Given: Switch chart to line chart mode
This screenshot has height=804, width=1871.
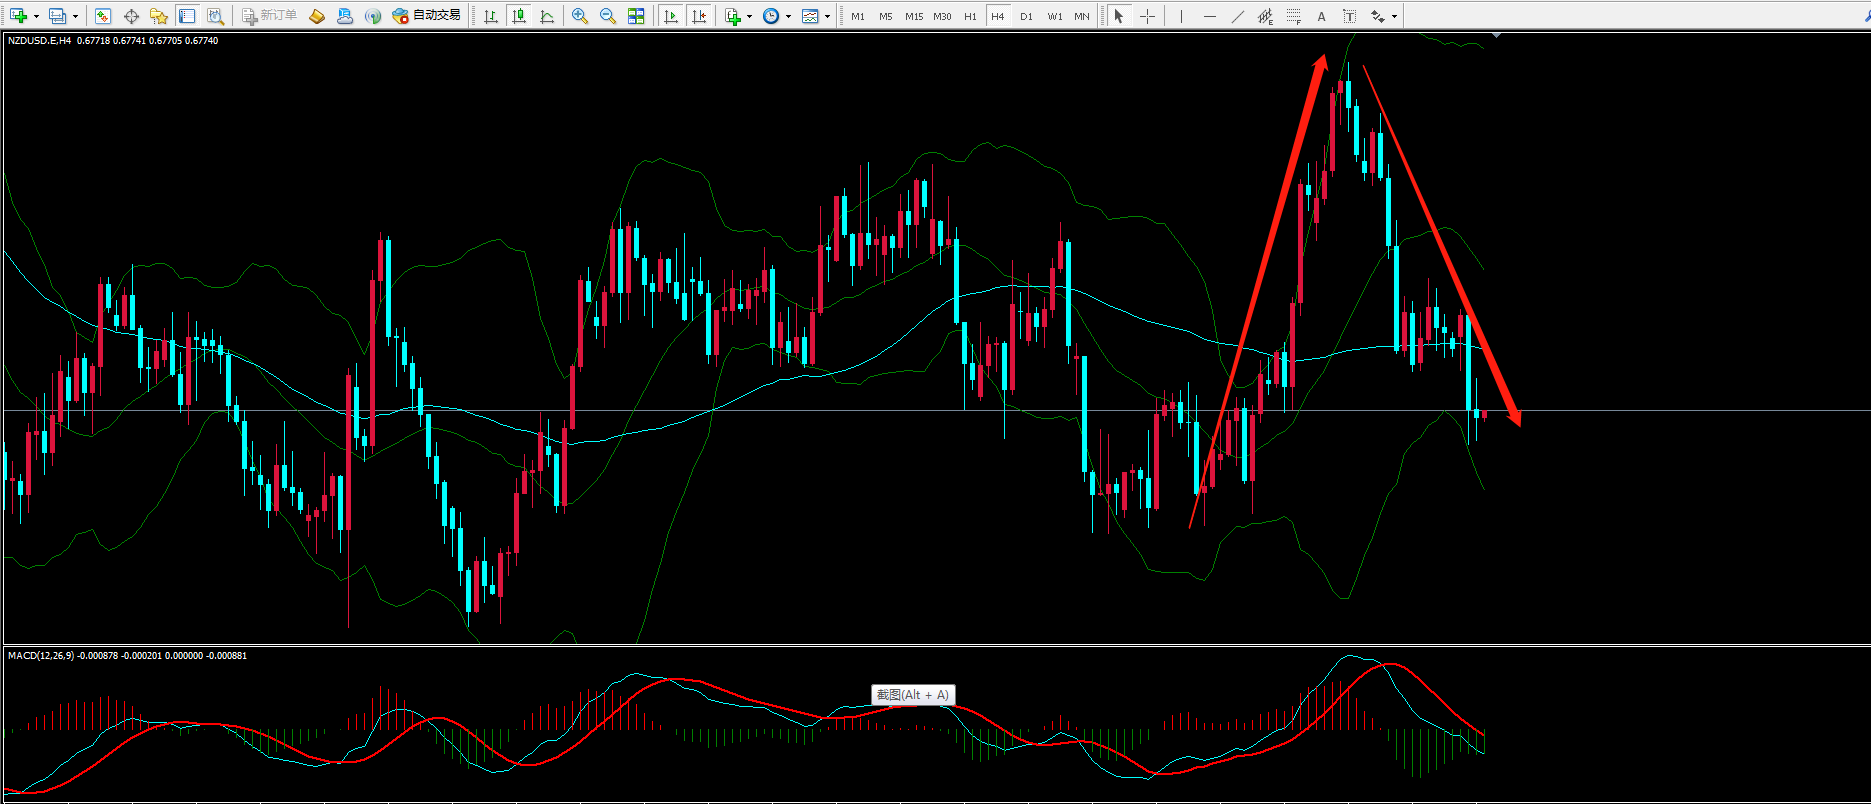Looking at the screenshot, I should 547,16.
